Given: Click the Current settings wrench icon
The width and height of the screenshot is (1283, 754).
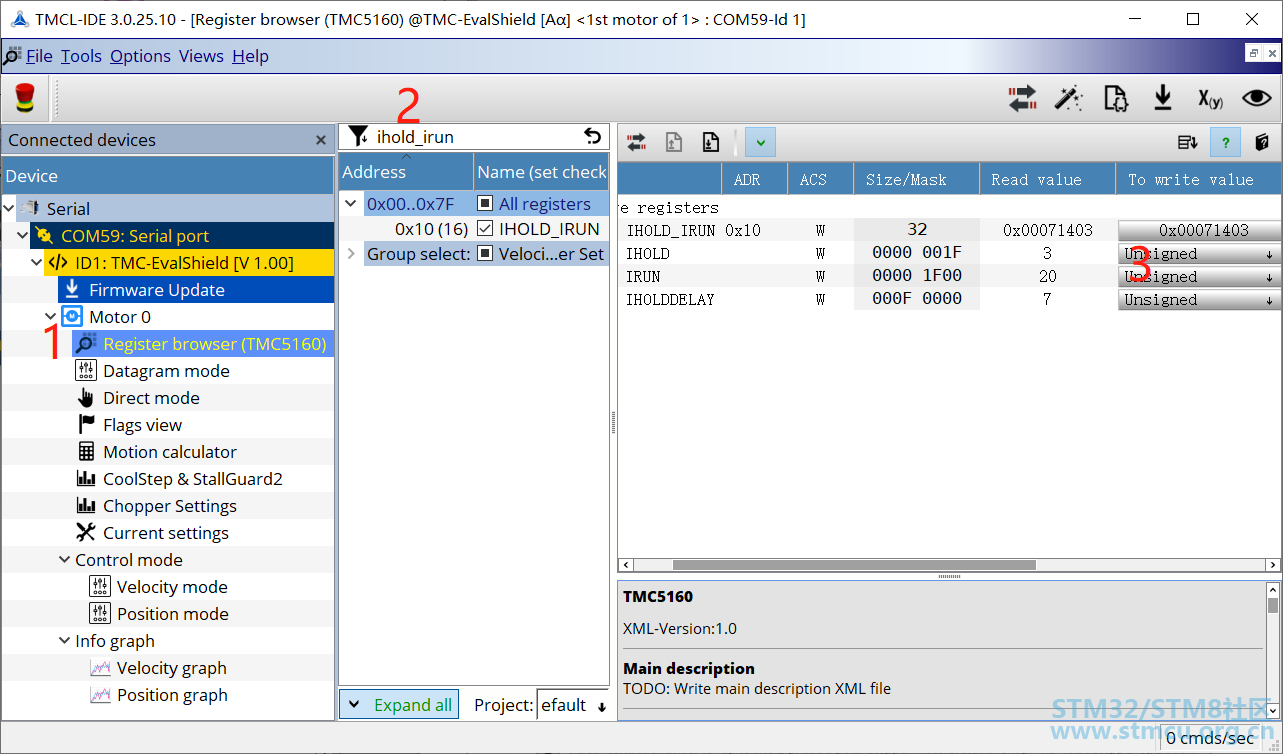Looking at the screenshot, I should click(x=86, y=533).
